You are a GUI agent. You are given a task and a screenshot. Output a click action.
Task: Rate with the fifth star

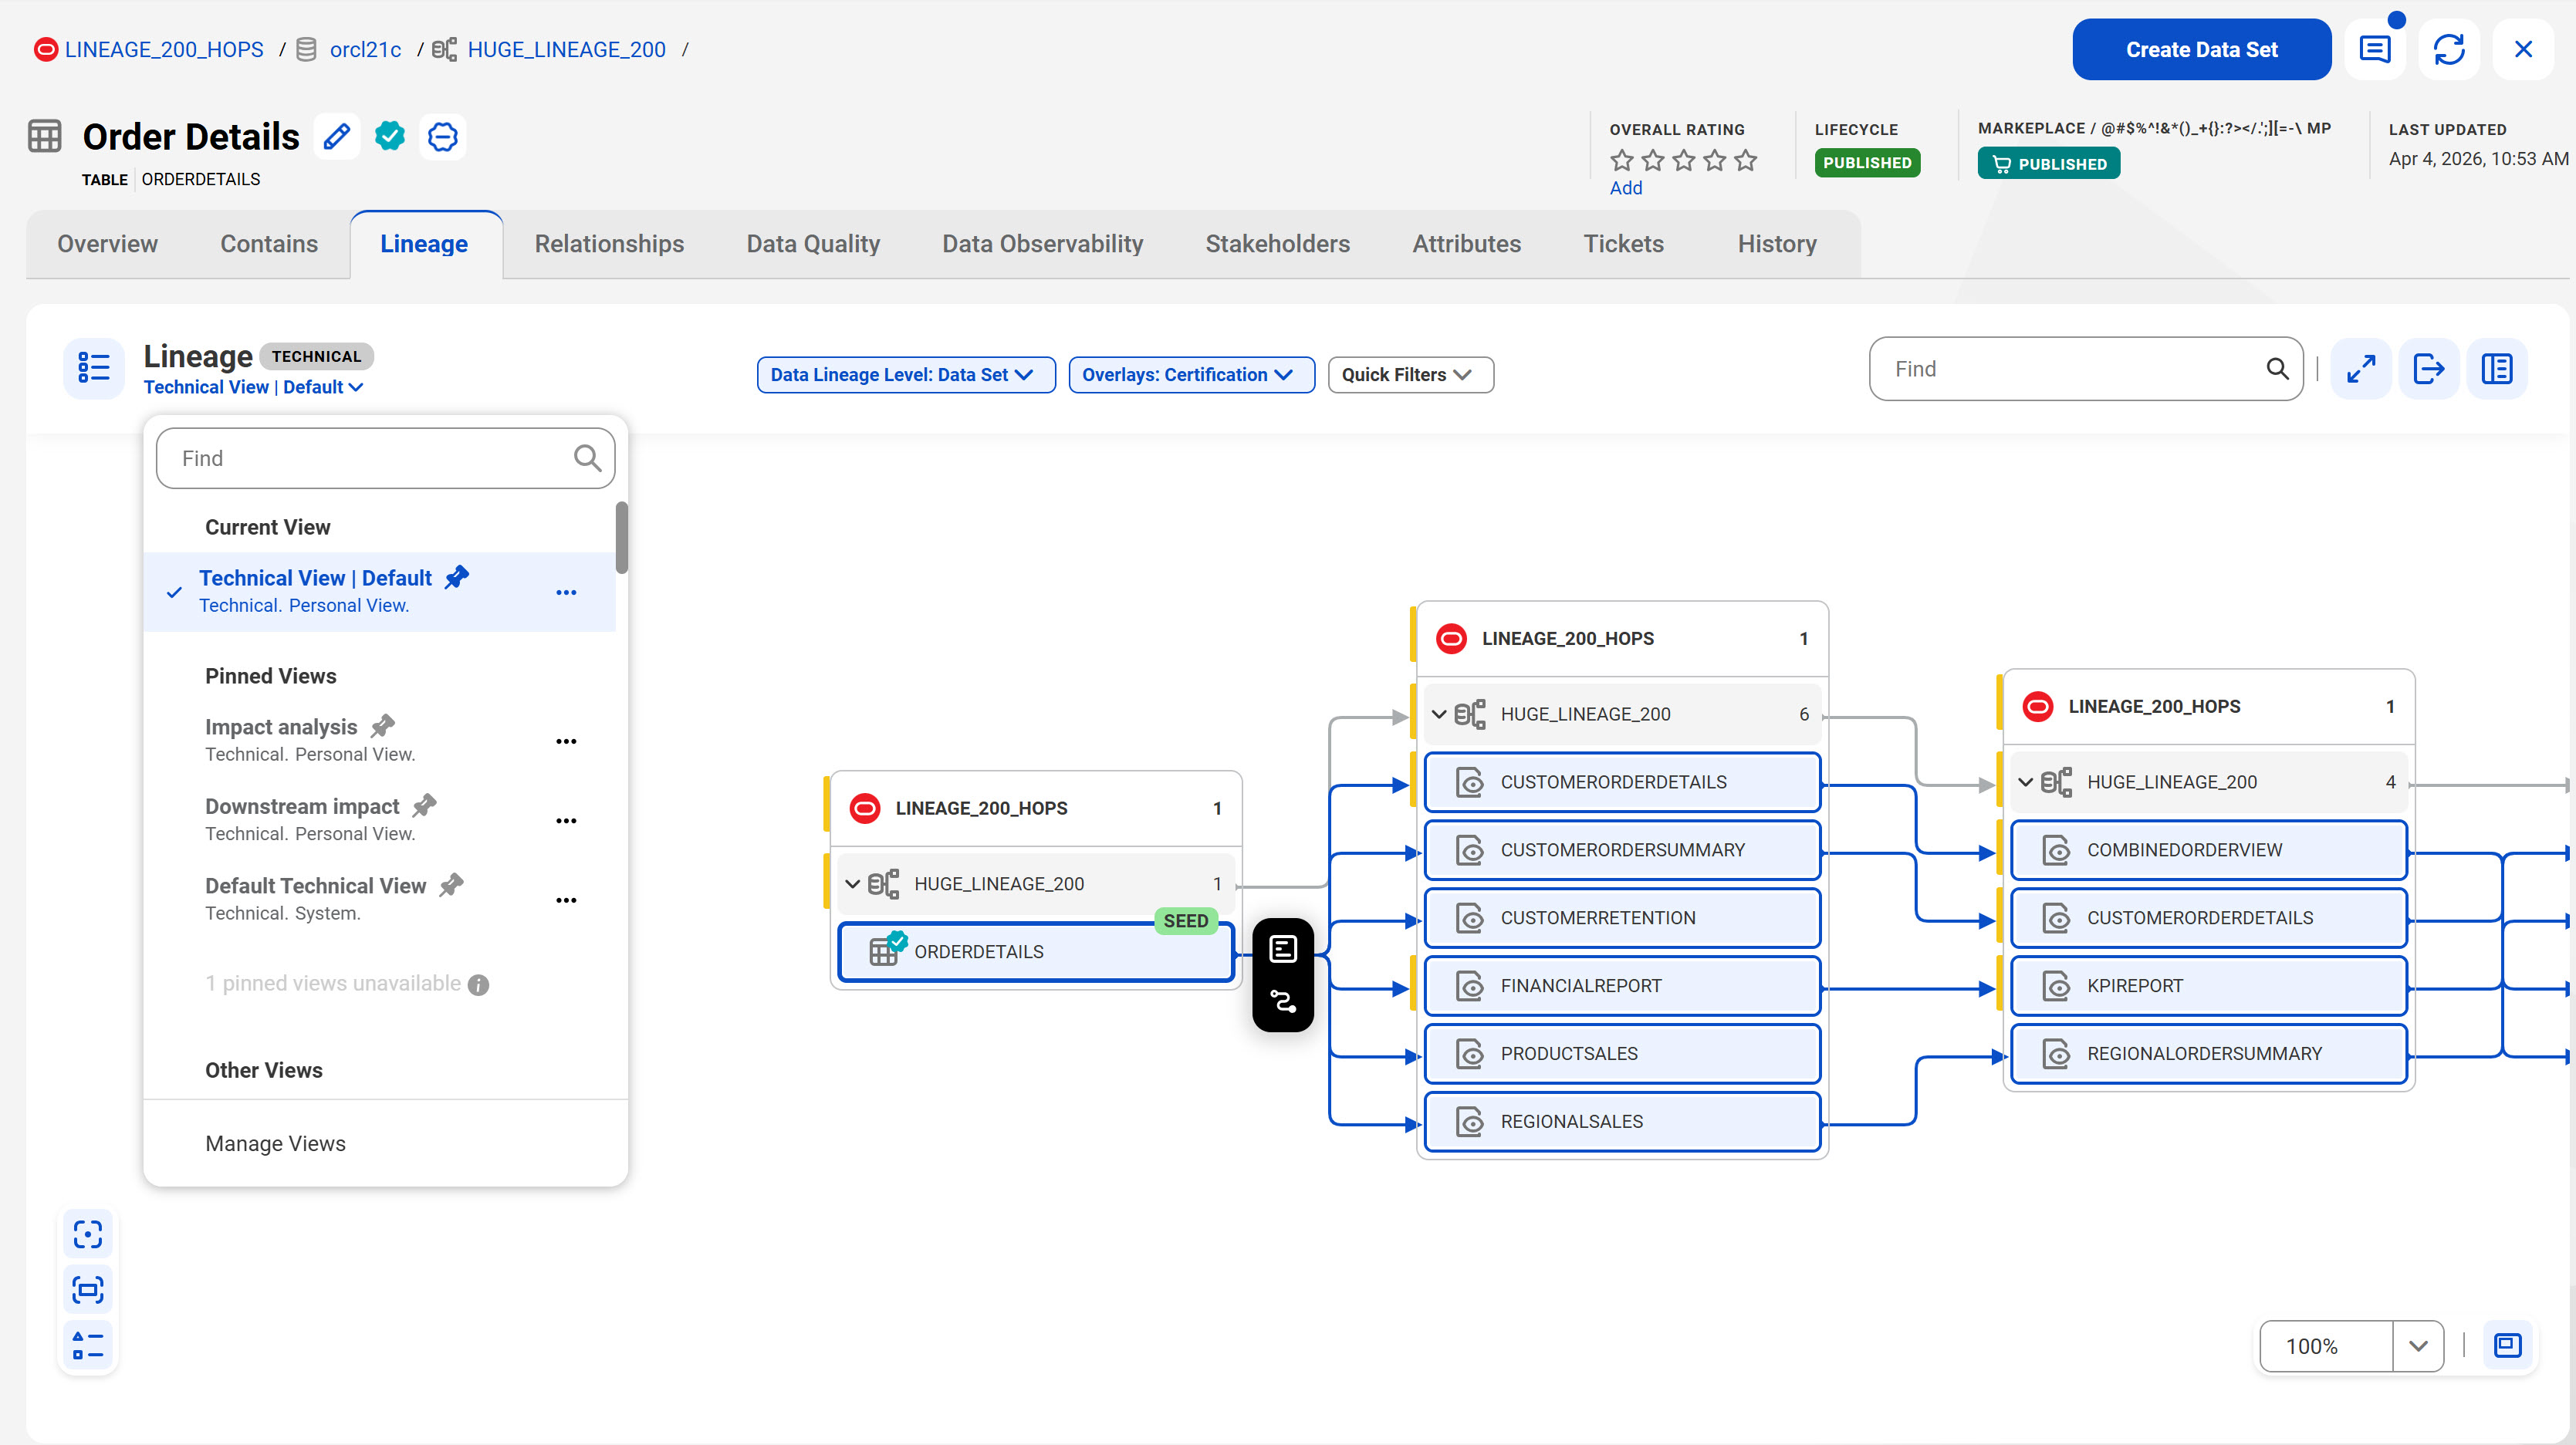point(1745,160)
